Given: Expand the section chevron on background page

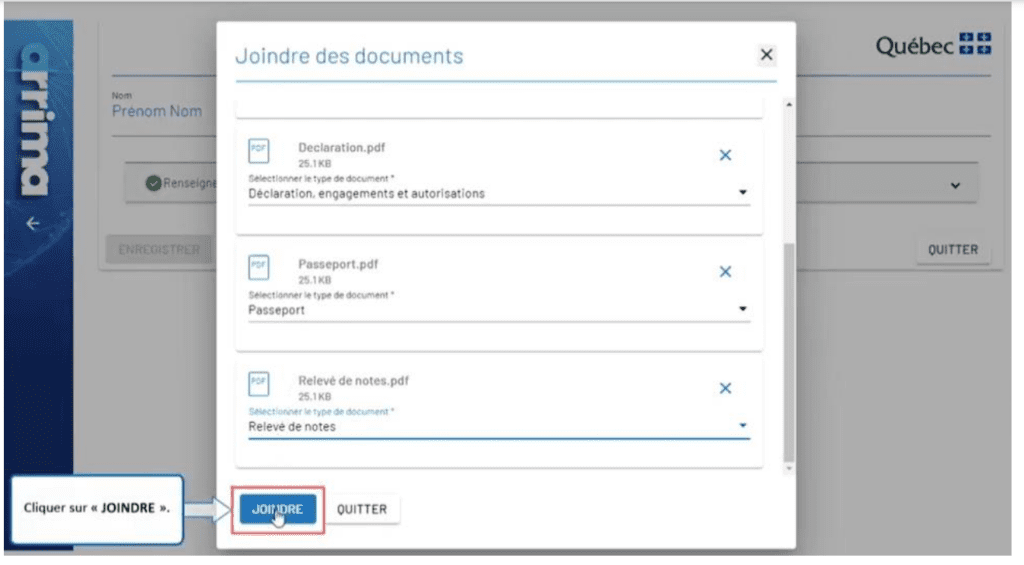Looking at the screenshot, I should point(955,186).
